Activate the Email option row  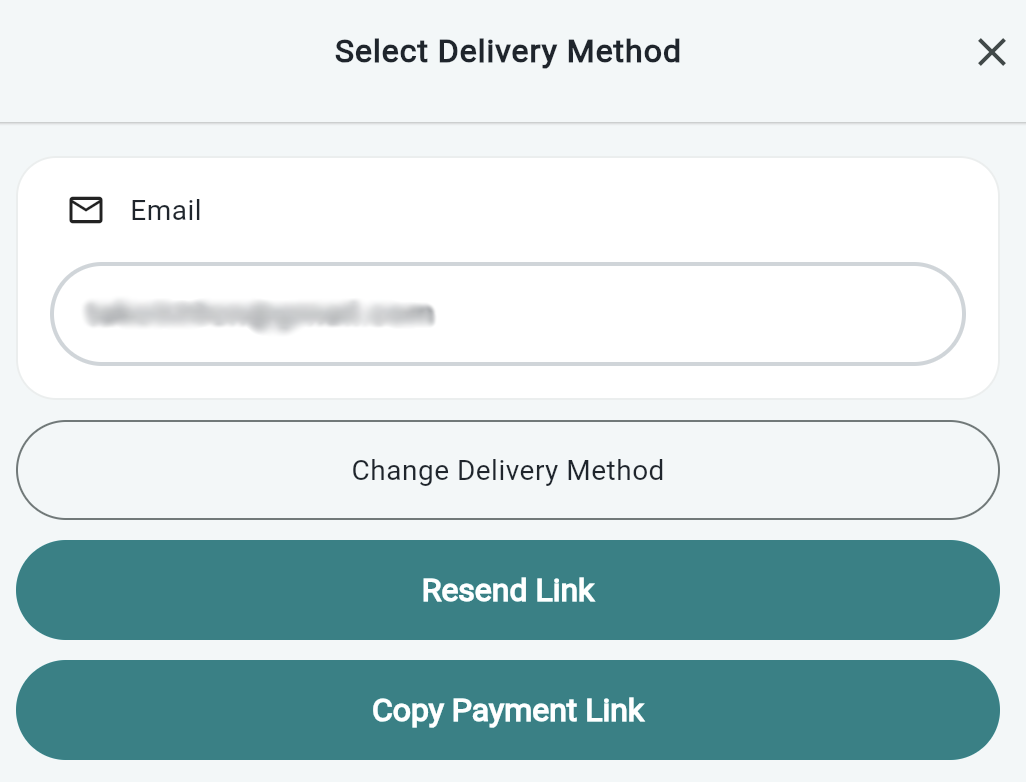(508, 210)
